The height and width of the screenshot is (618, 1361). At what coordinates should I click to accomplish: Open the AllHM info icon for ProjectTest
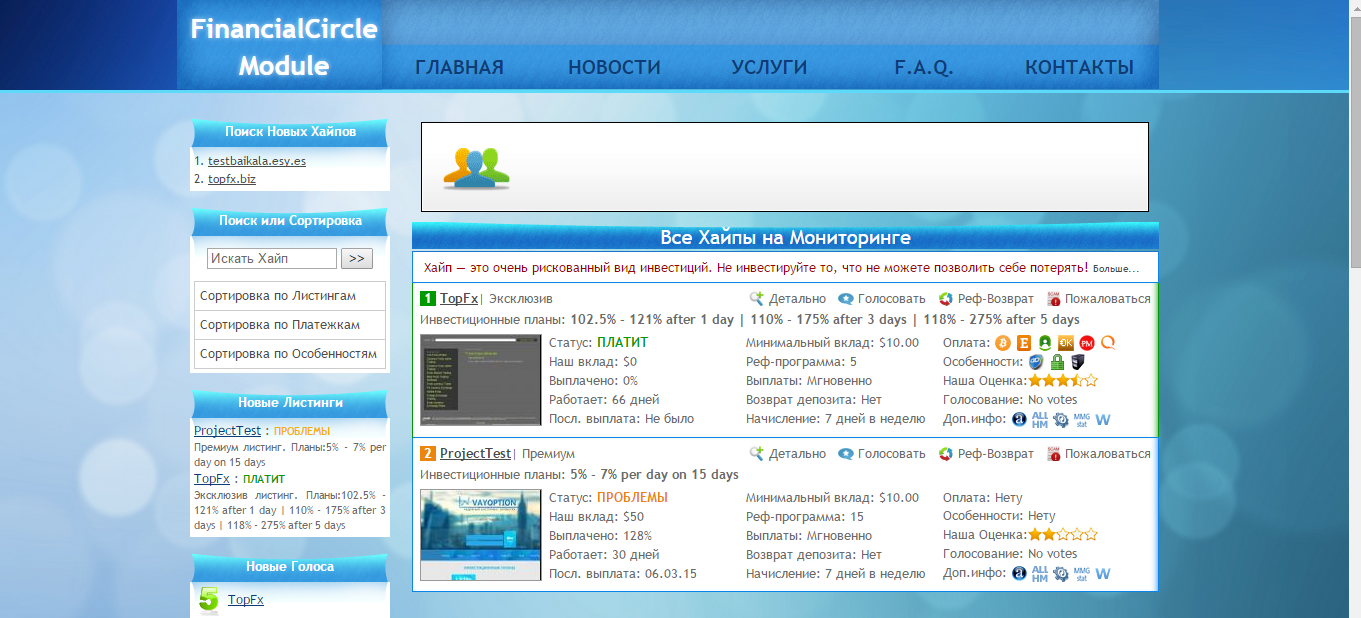(1040, 574)
